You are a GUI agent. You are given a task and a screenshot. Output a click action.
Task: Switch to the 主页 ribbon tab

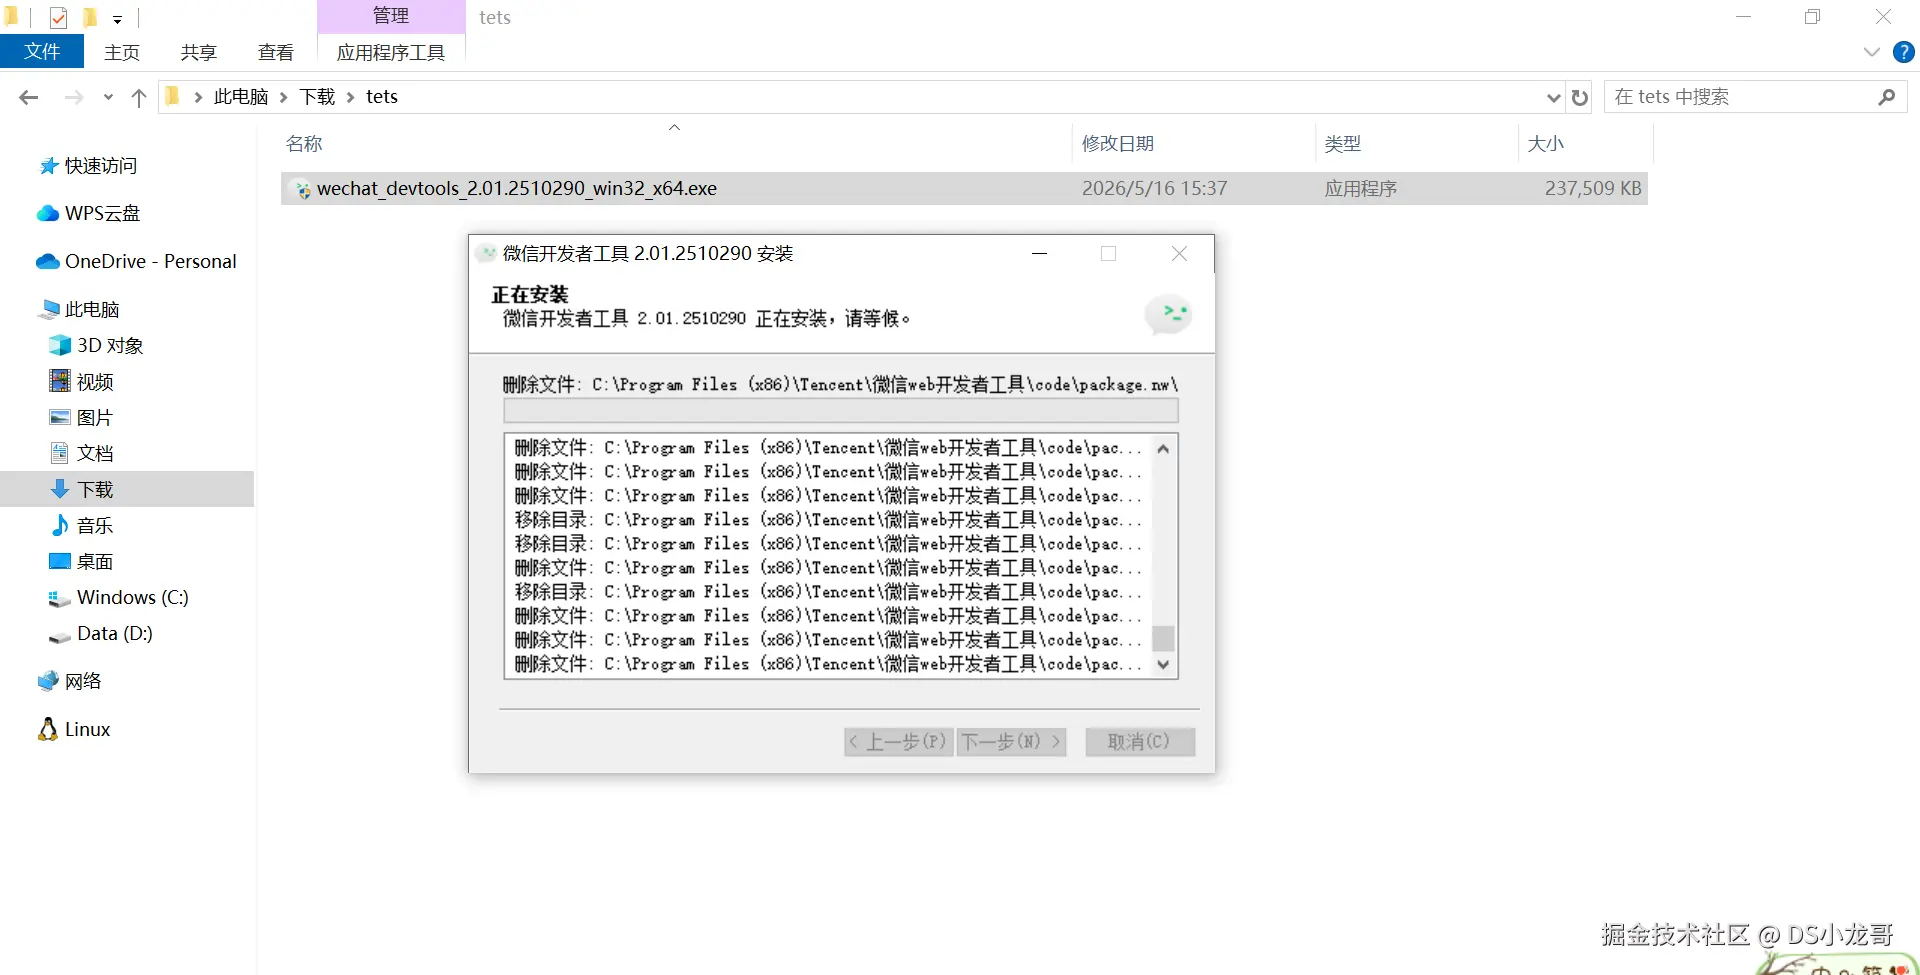[x=122, y=52]
